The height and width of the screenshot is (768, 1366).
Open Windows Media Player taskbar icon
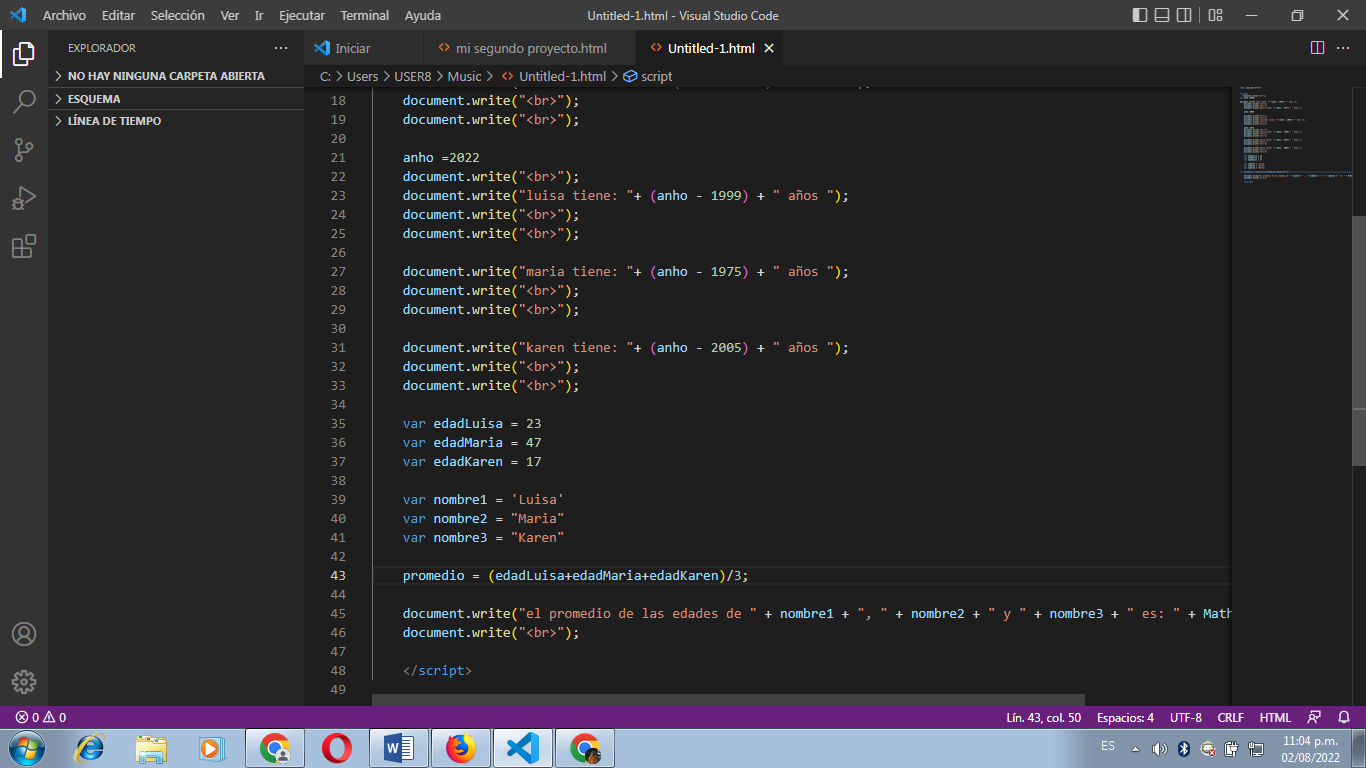(211, 748)
